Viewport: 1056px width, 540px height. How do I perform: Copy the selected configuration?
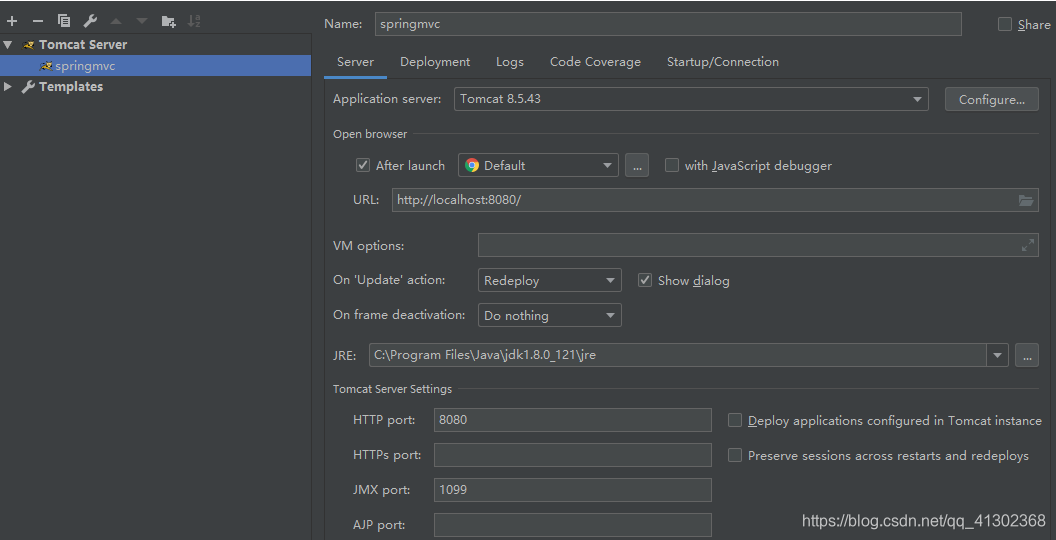point(64,21)
